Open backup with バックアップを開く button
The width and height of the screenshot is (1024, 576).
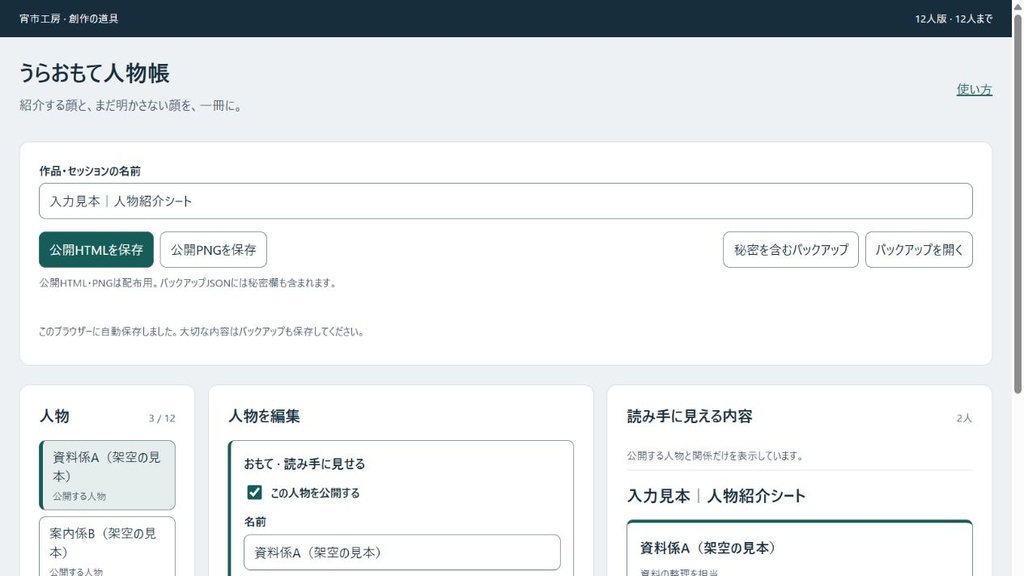point(919,249)
